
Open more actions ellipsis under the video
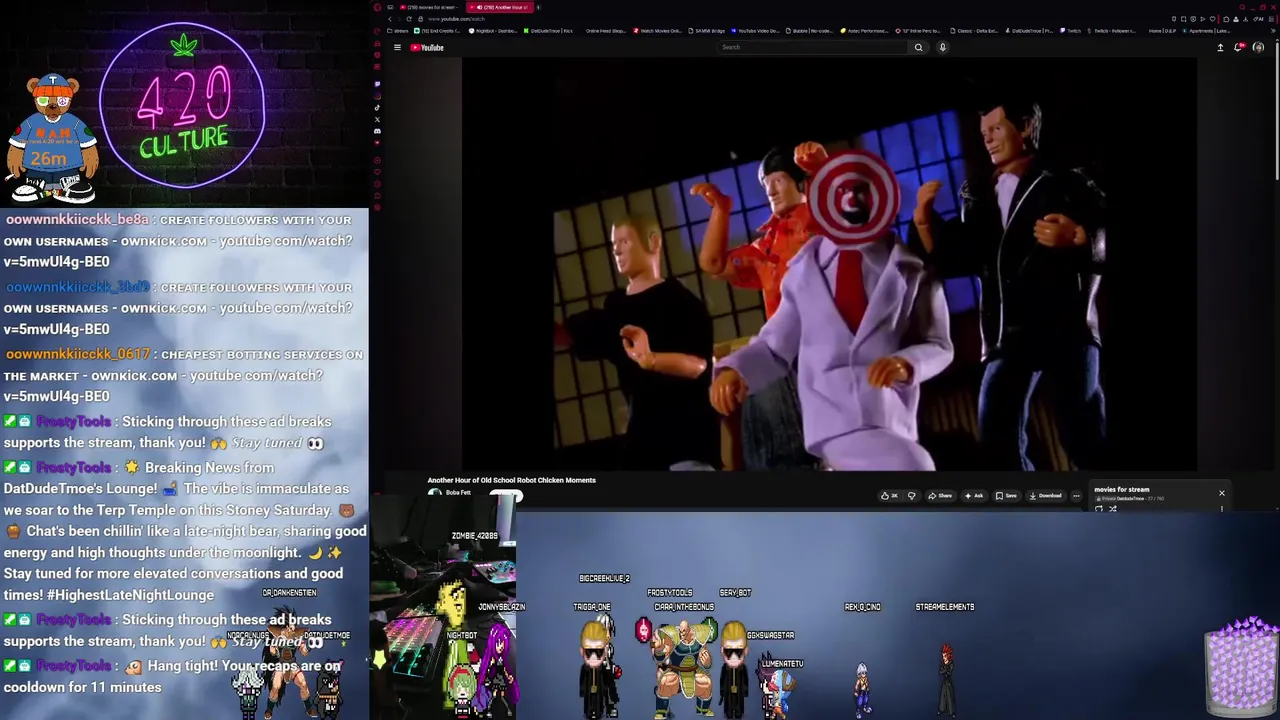1075,496
